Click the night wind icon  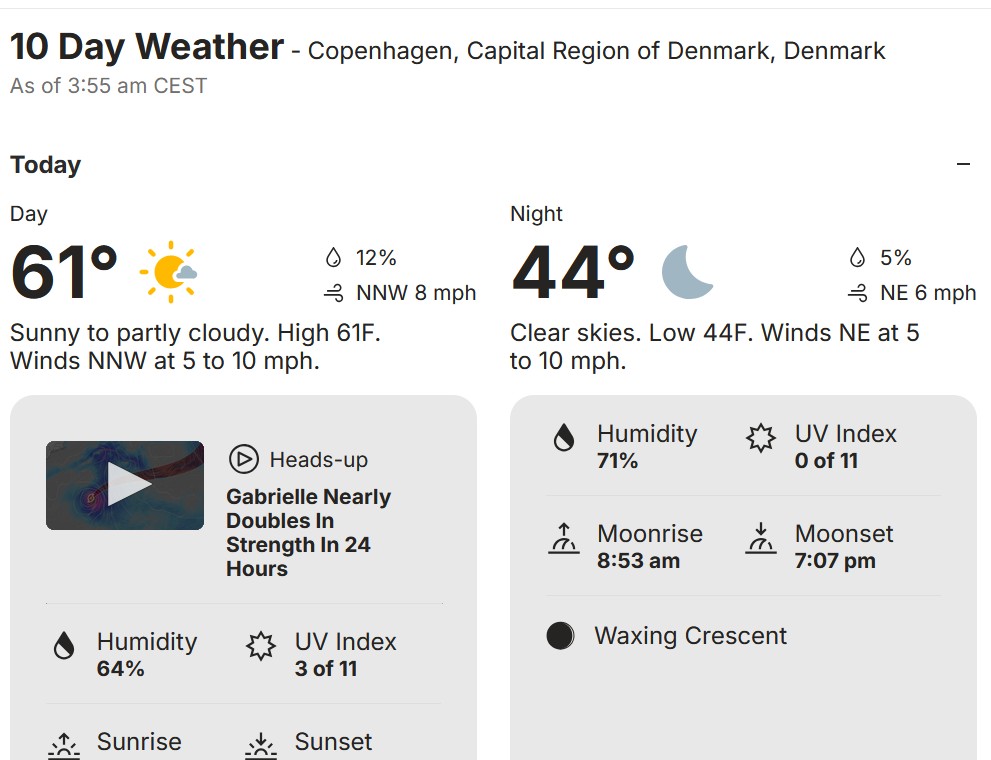pos(857,293)
